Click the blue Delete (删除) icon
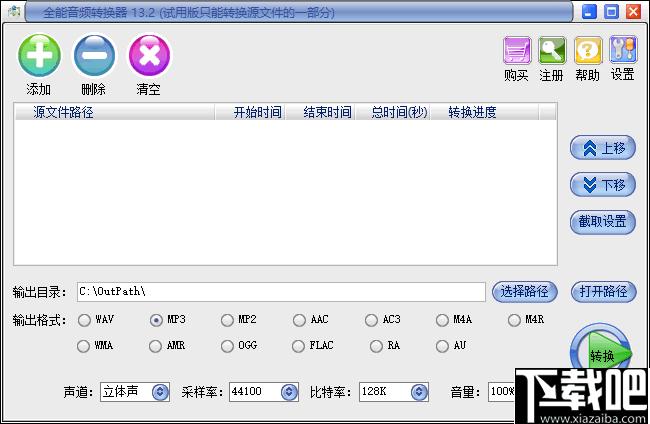The image size is (650, 424). pyautogui.click(x=94, y=55)
